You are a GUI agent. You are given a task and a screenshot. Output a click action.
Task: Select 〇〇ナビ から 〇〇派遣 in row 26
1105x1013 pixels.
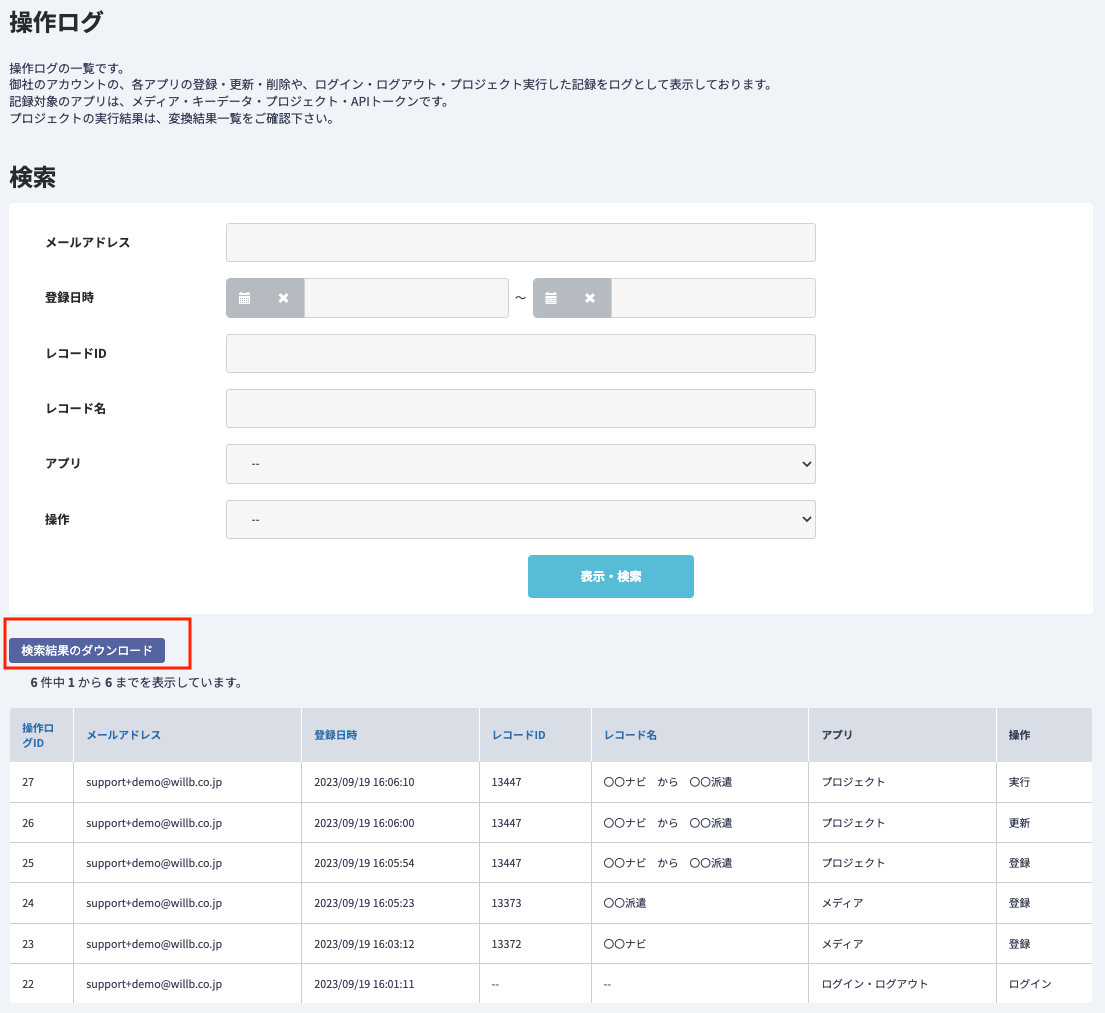[668, 823]
